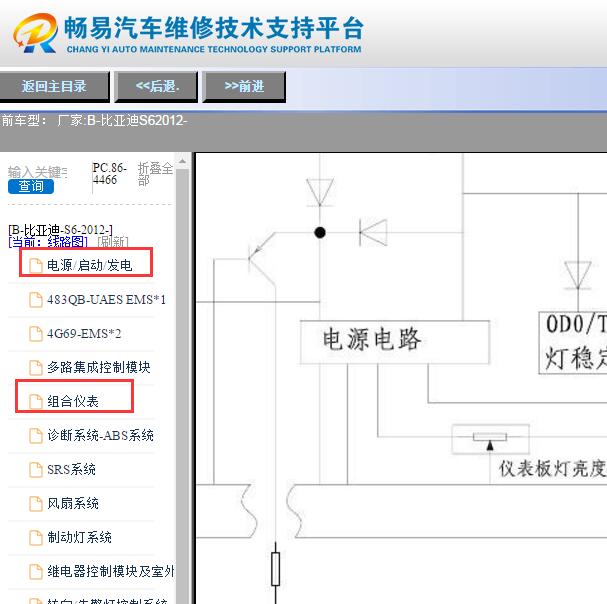Click the blue 查询 search button

click(31, 186)
